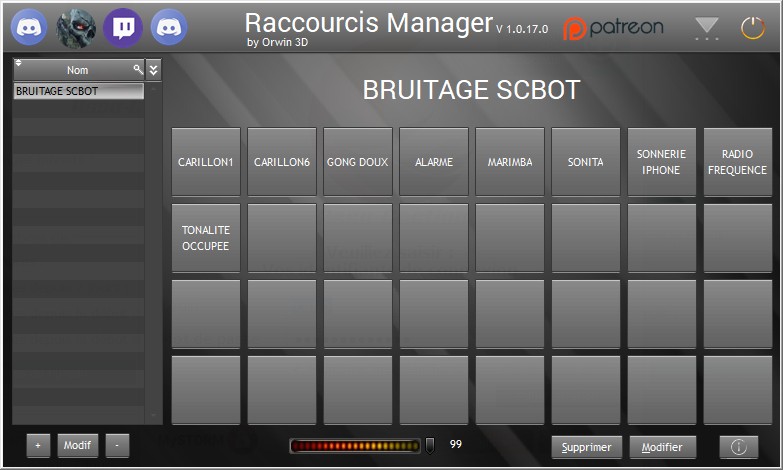
Task: Add a new list with plus button
Action: [x=38, y=445]
